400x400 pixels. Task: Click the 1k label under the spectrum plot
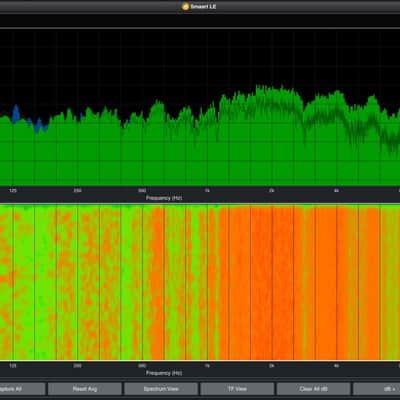[x=207, y=191]
